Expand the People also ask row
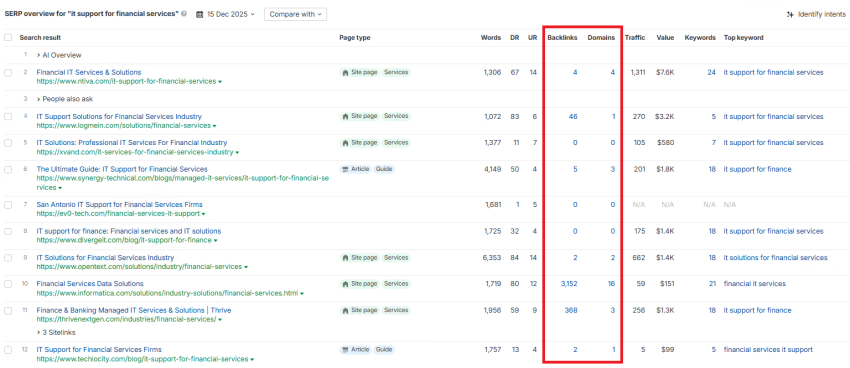Screen dimensions: 850x368 tap(64, 99)
